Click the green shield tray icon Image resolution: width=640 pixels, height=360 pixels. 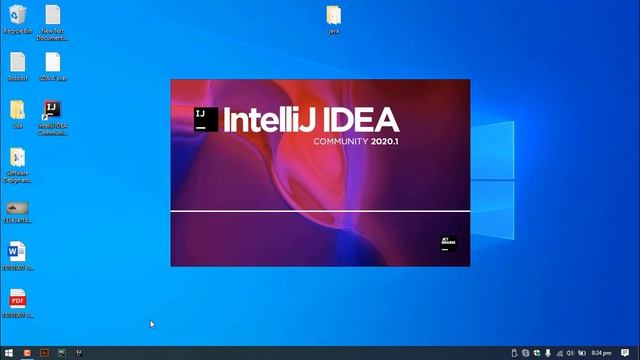click(x=537, y=353)
